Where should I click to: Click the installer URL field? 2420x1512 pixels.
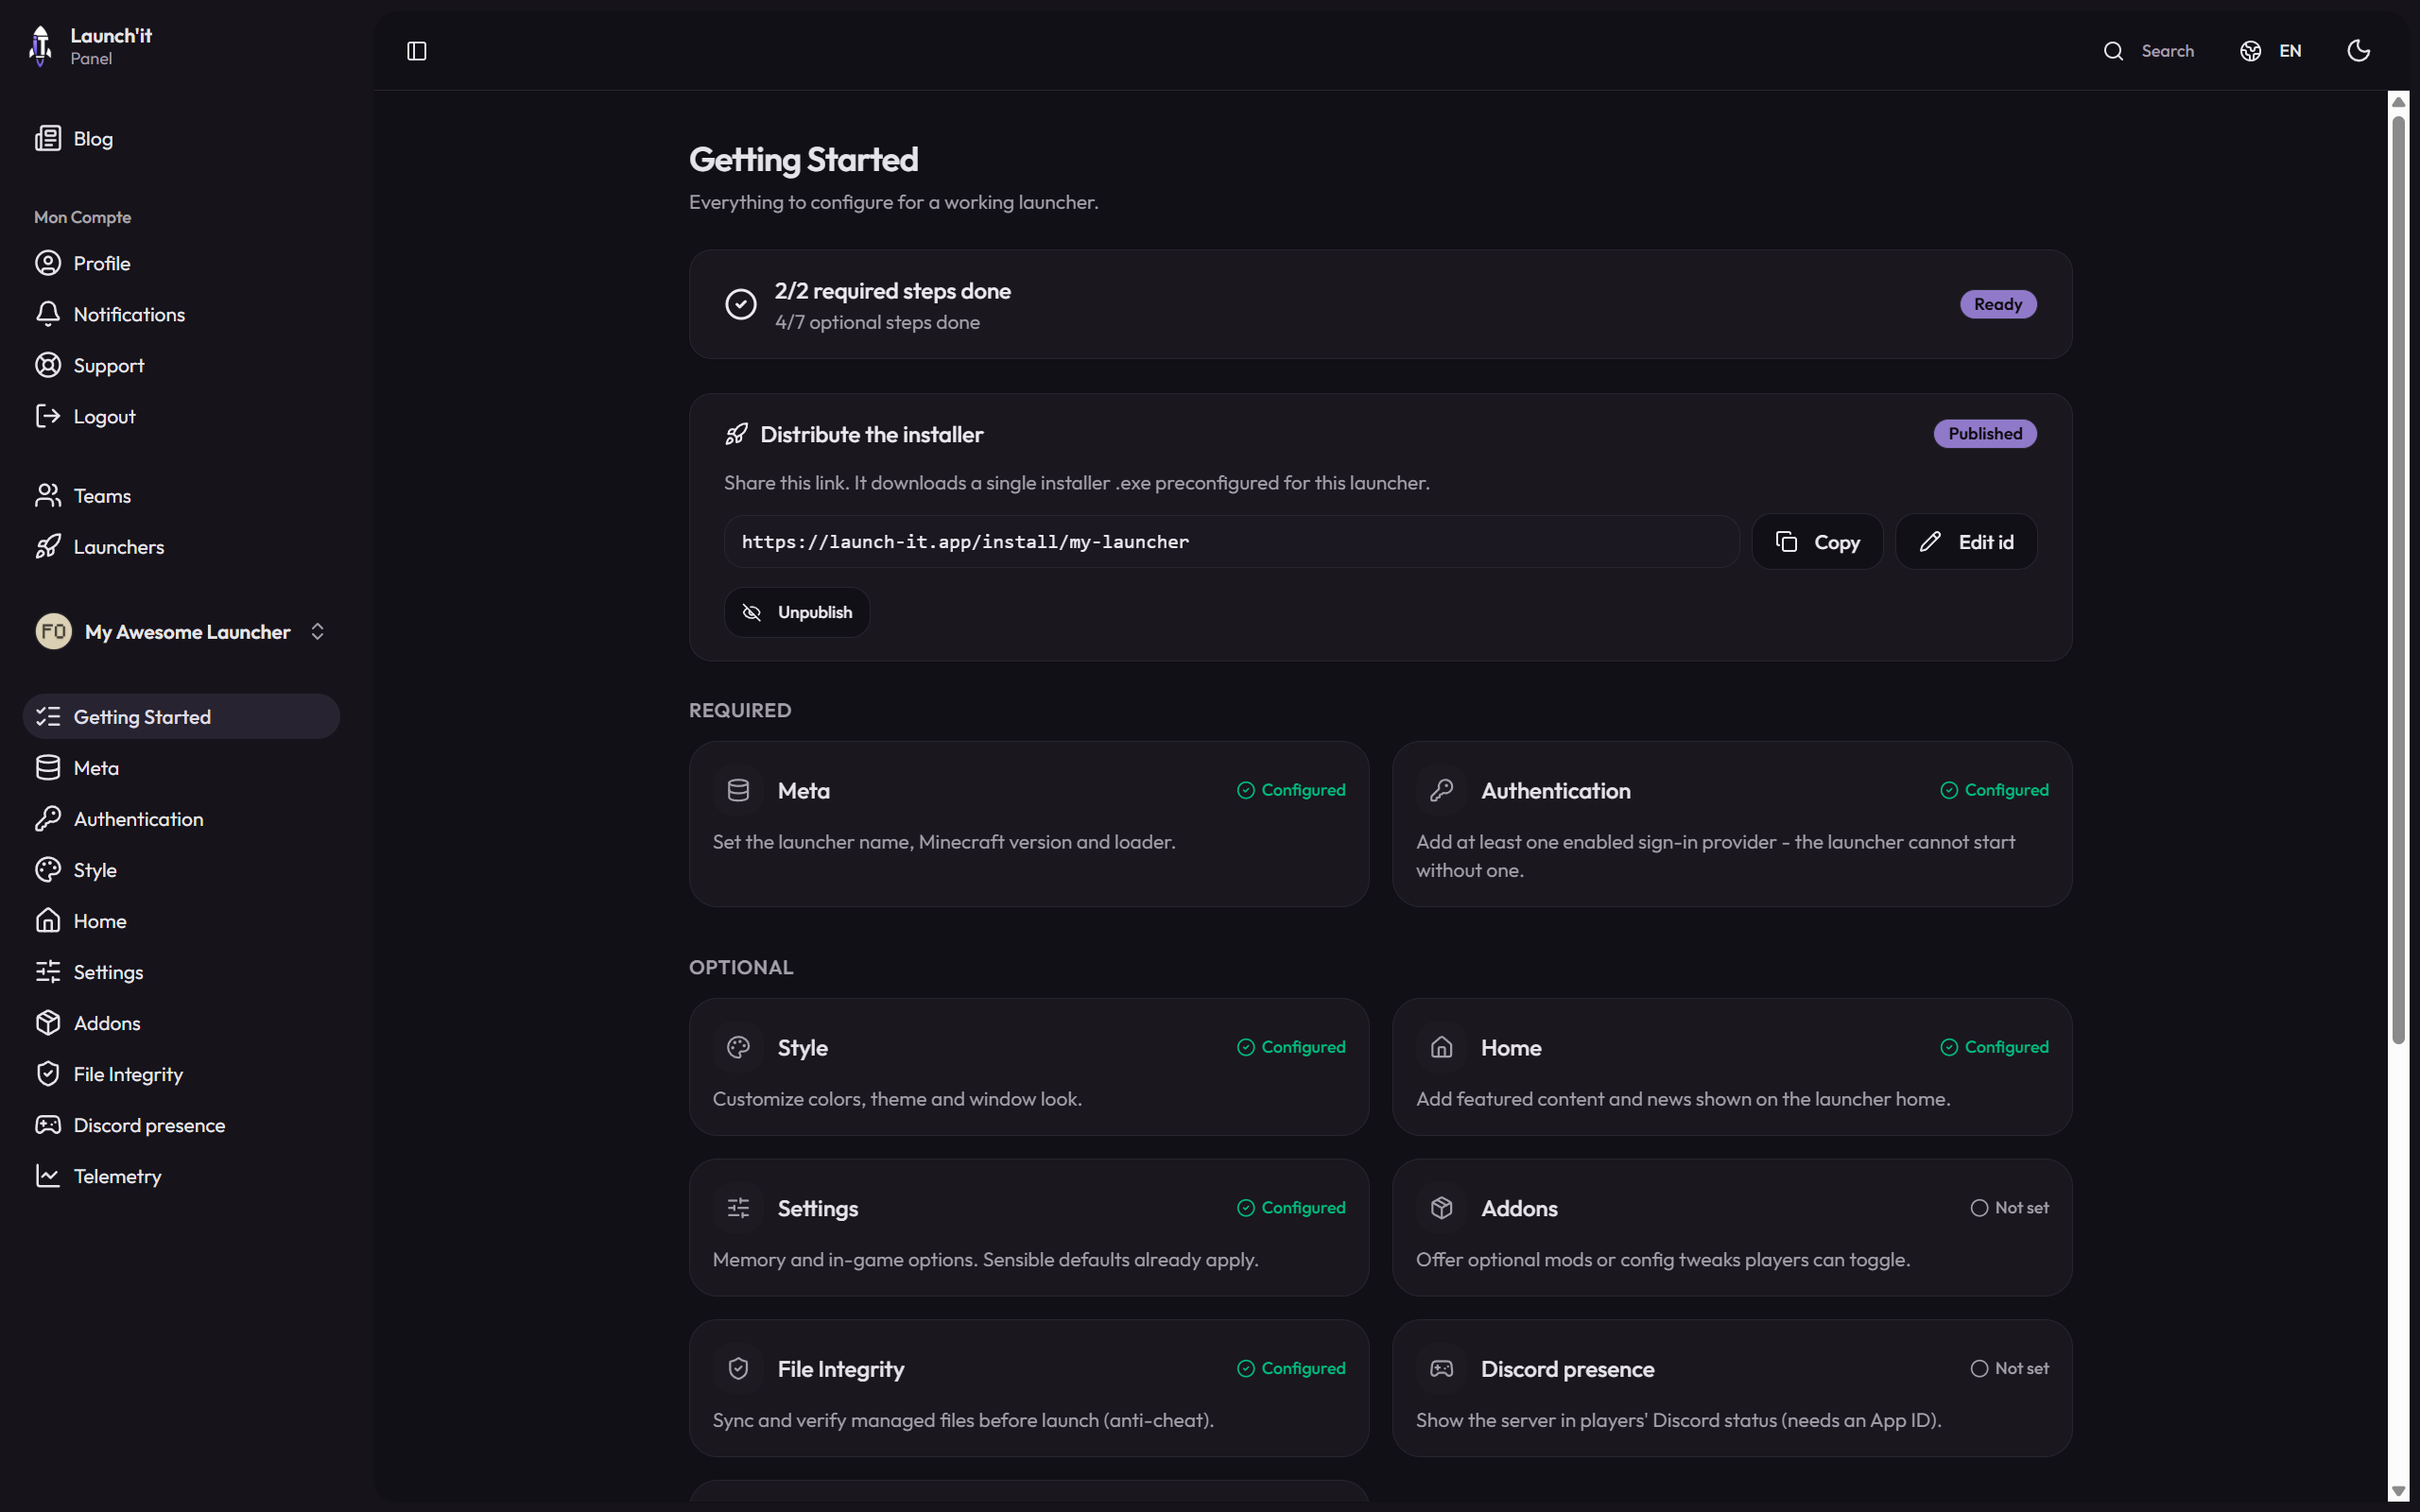tap(1231, 542)
